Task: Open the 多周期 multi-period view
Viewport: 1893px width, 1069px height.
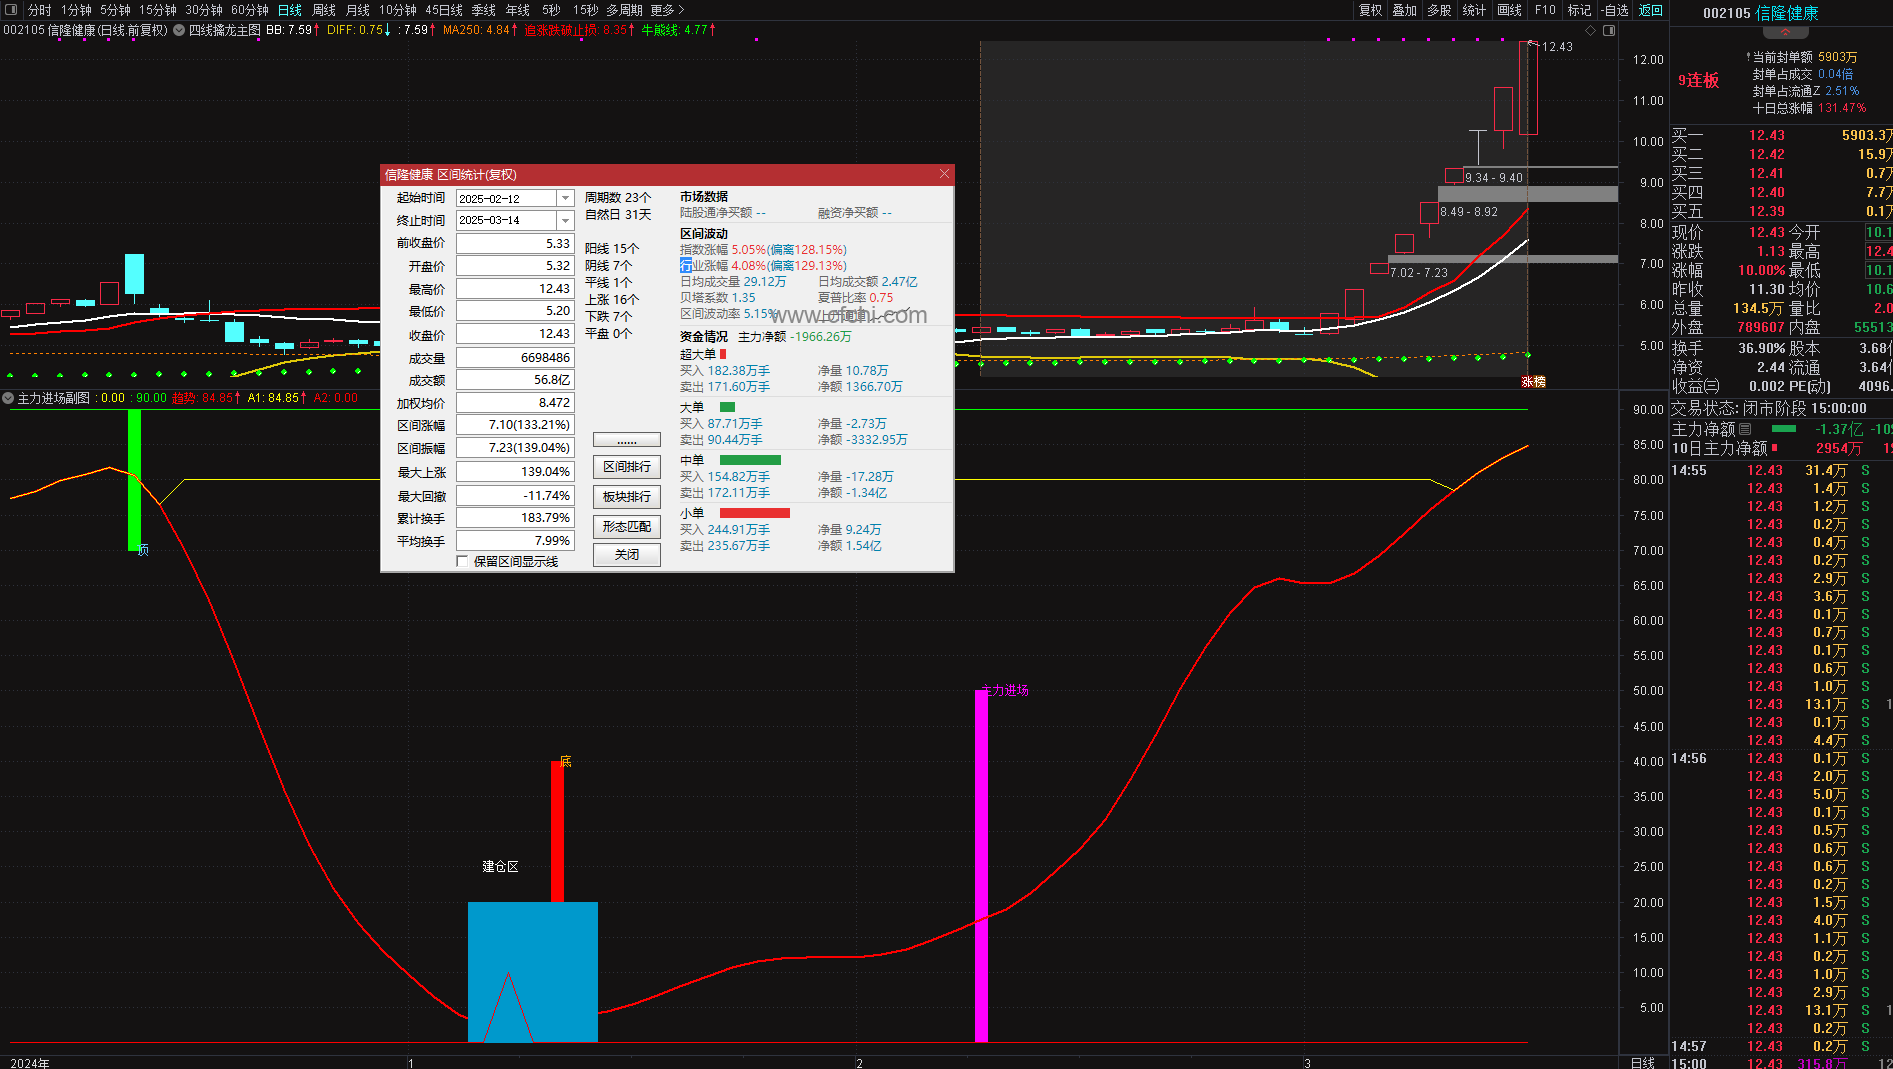Action: pyautogui.click(x=624, y=10)
